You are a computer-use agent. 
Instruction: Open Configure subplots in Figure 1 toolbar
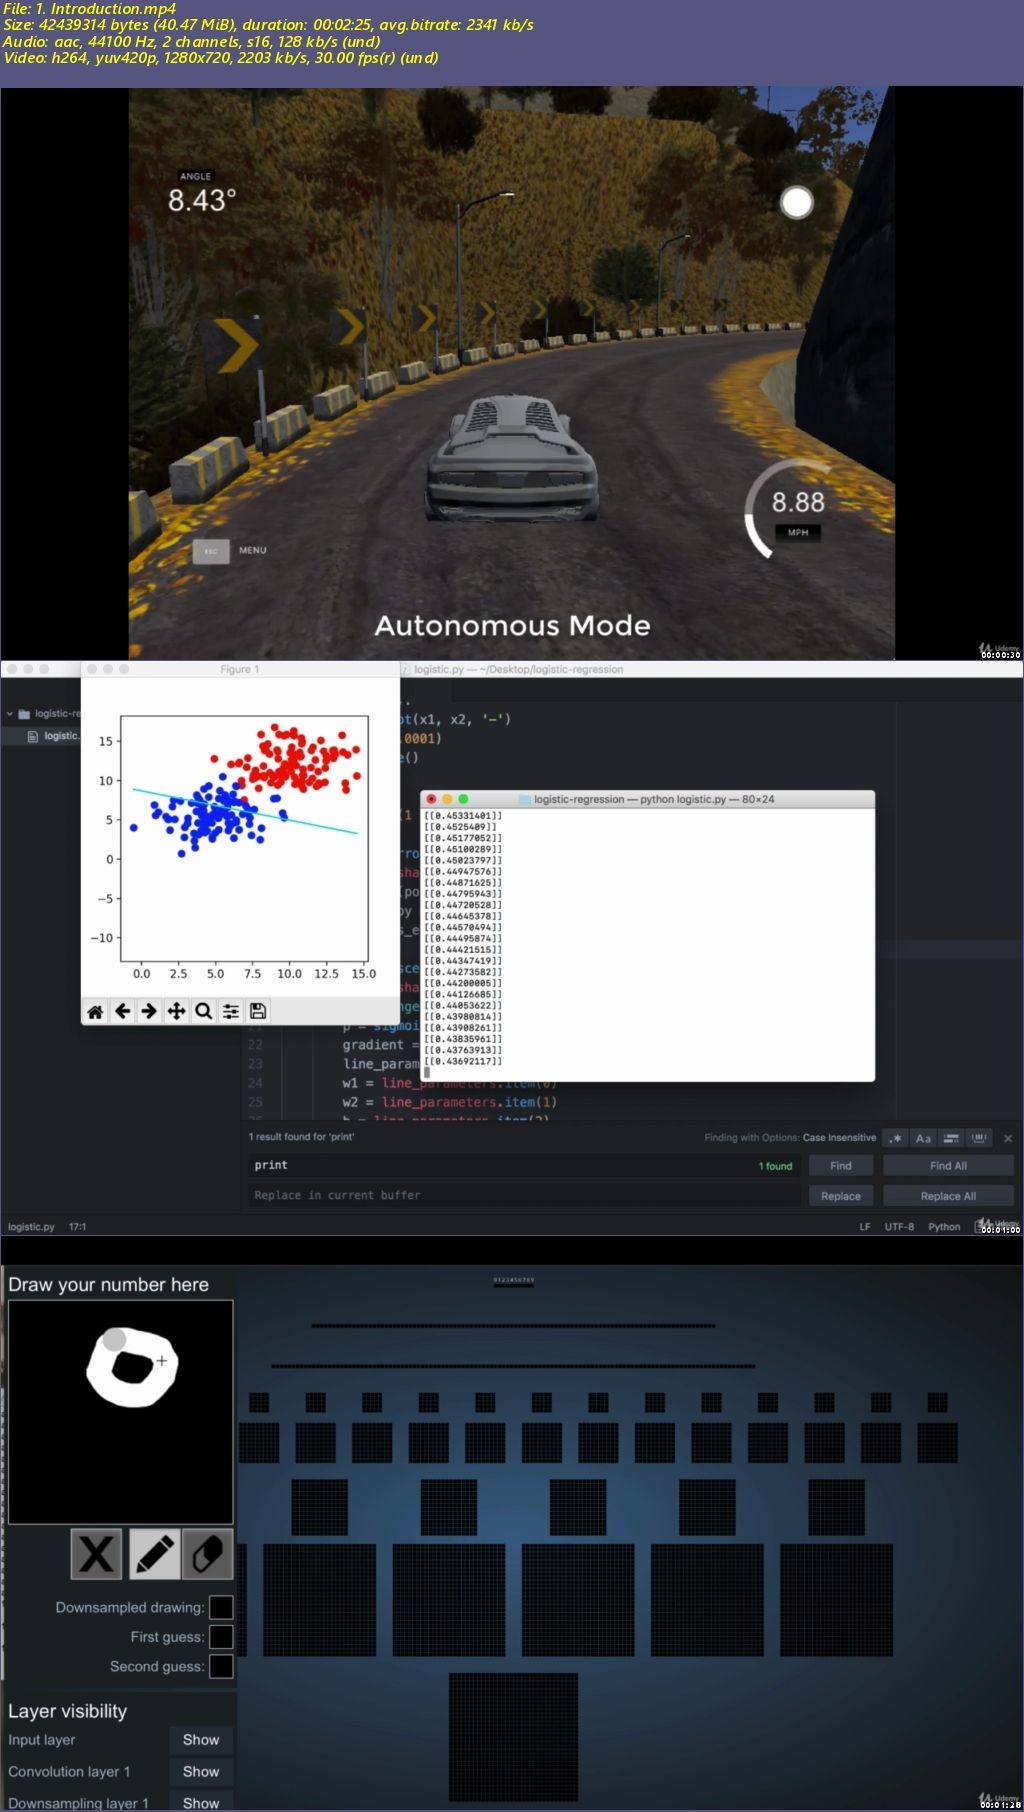230,1011
